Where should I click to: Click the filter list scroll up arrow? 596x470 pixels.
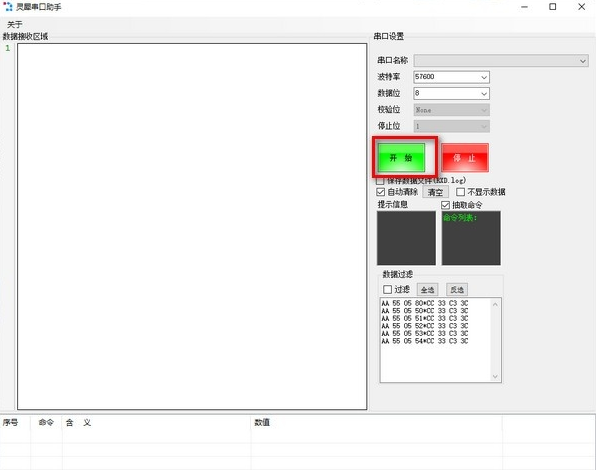[495, 304]
